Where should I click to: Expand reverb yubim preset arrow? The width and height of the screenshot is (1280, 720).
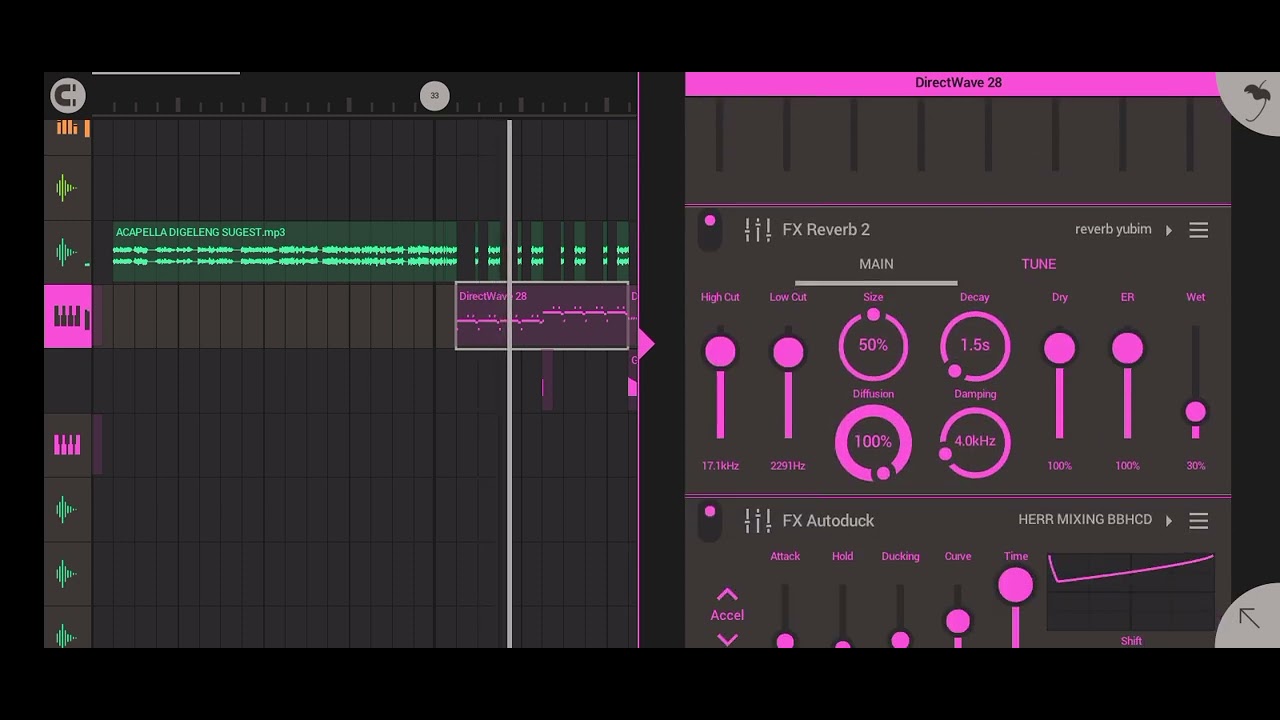1168,230
